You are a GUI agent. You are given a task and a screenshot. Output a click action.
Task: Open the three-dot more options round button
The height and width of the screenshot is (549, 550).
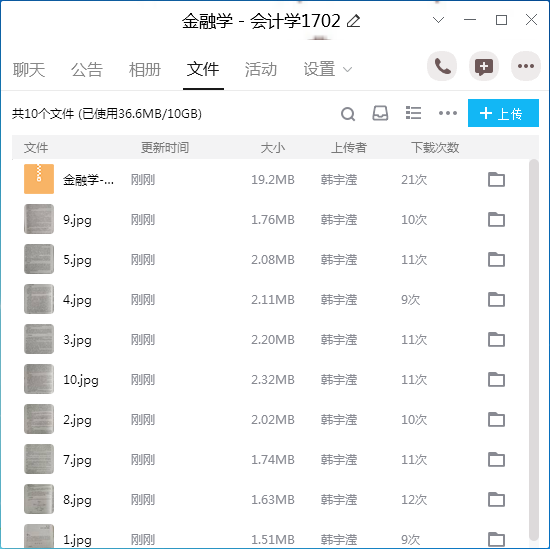tap(526, 66)
